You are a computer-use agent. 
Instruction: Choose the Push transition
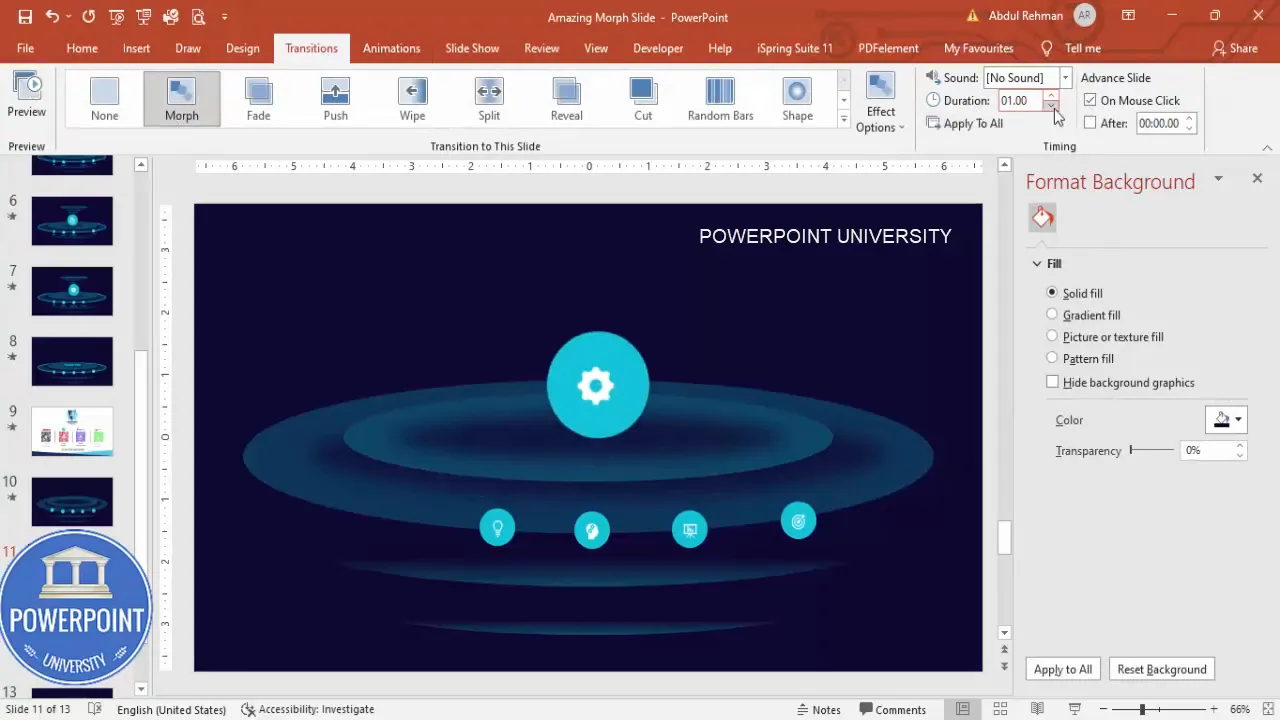click(336, 99)
